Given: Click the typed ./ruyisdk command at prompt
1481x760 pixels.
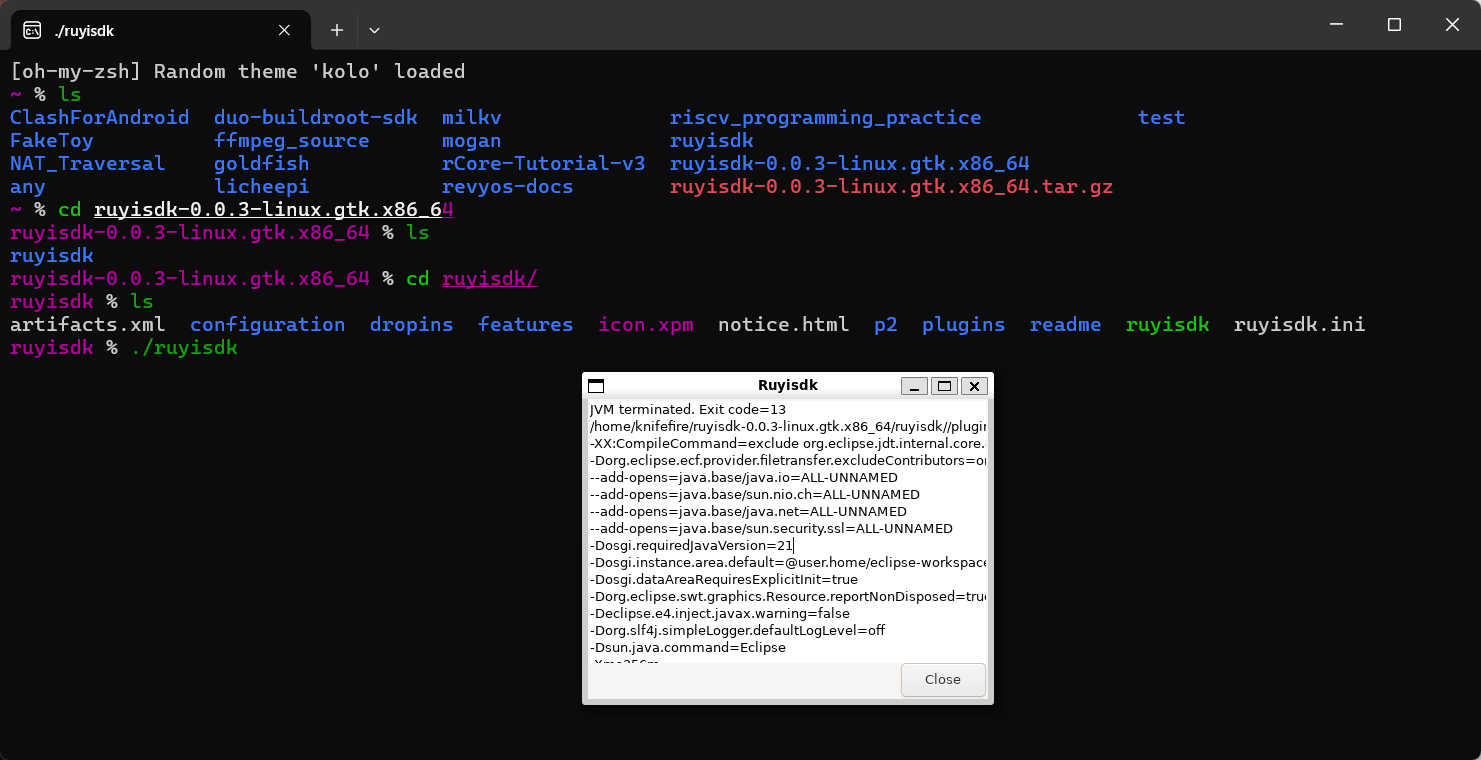Looking at the screenshot, I should pos(184,348).
